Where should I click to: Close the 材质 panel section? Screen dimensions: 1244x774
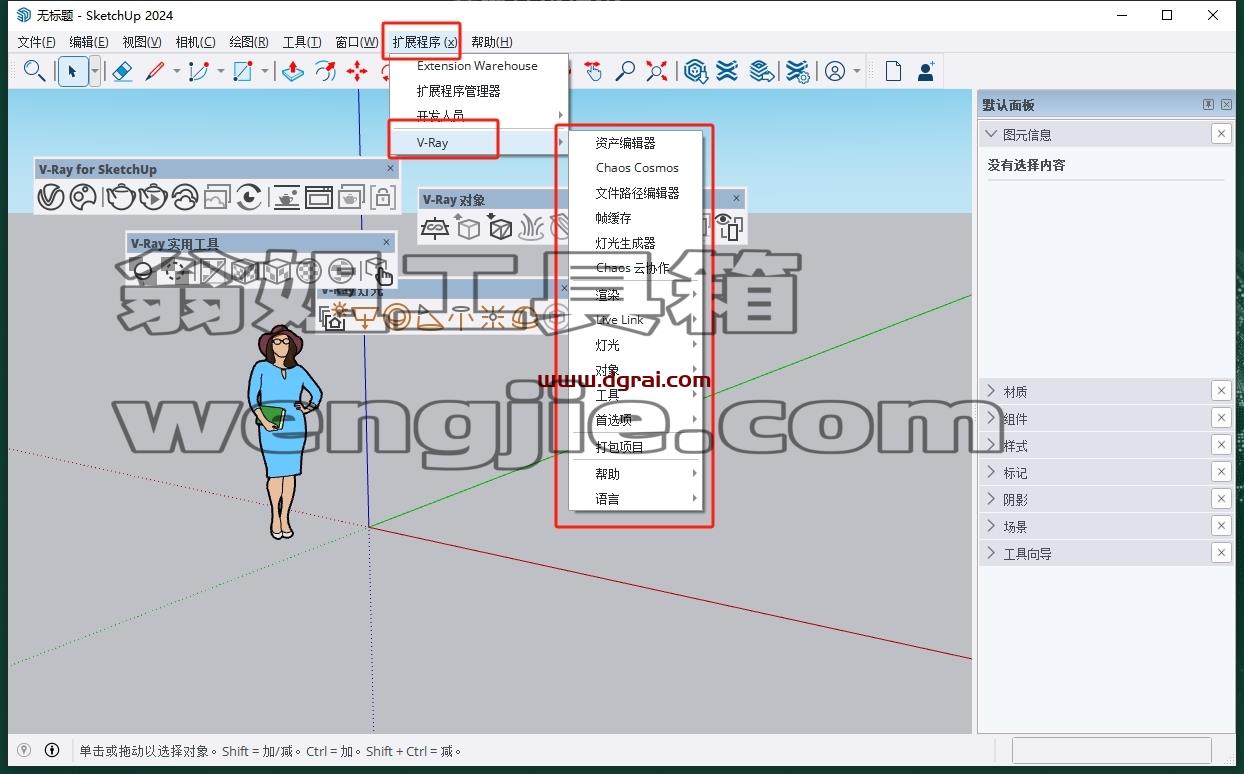[x=1221, y=391]
